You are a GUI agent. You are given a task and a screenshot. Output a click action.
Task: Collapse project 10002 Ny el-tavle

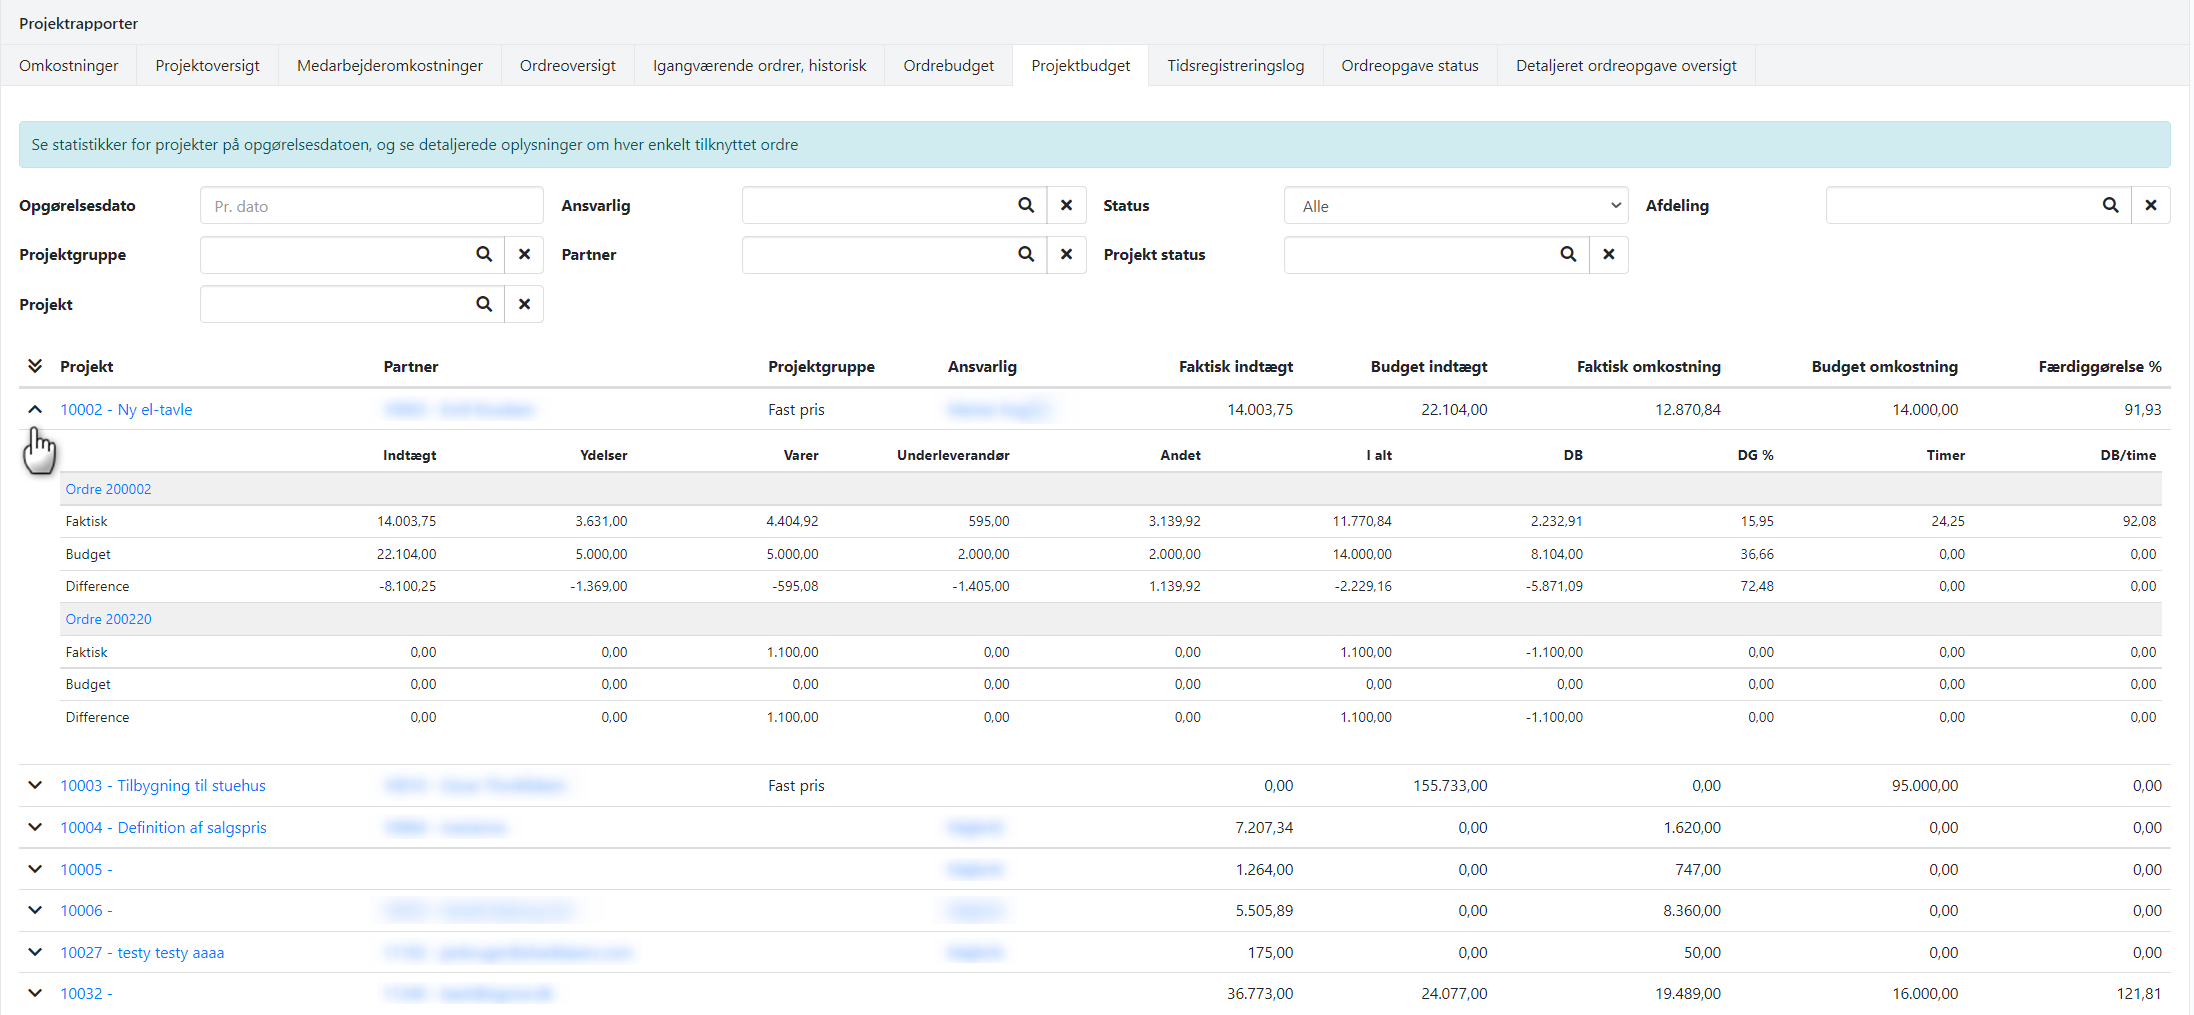point(35,410)
